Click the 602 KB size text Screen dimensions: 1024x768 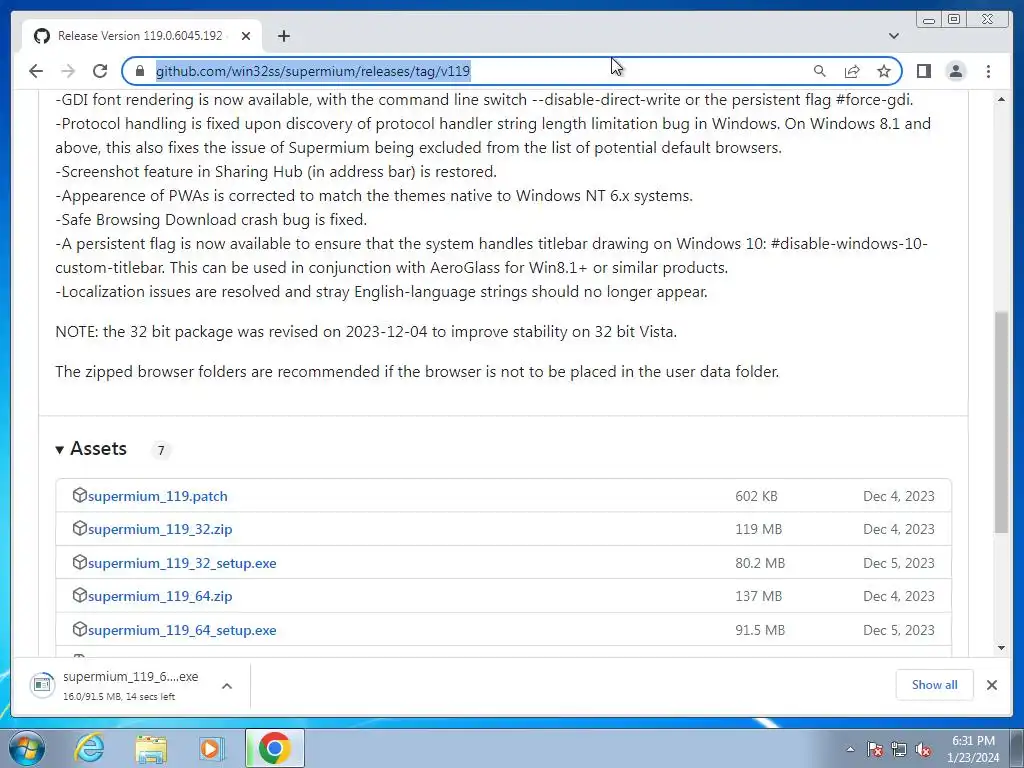click(756, 496)
